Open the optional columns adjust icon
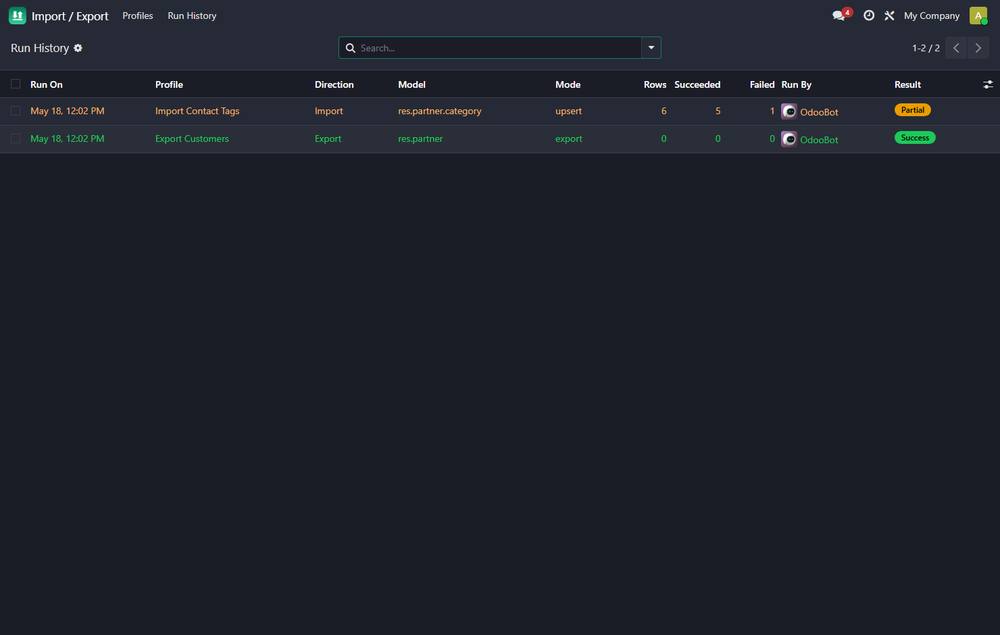The image size is (1000, 635). [x=988, y=84]
